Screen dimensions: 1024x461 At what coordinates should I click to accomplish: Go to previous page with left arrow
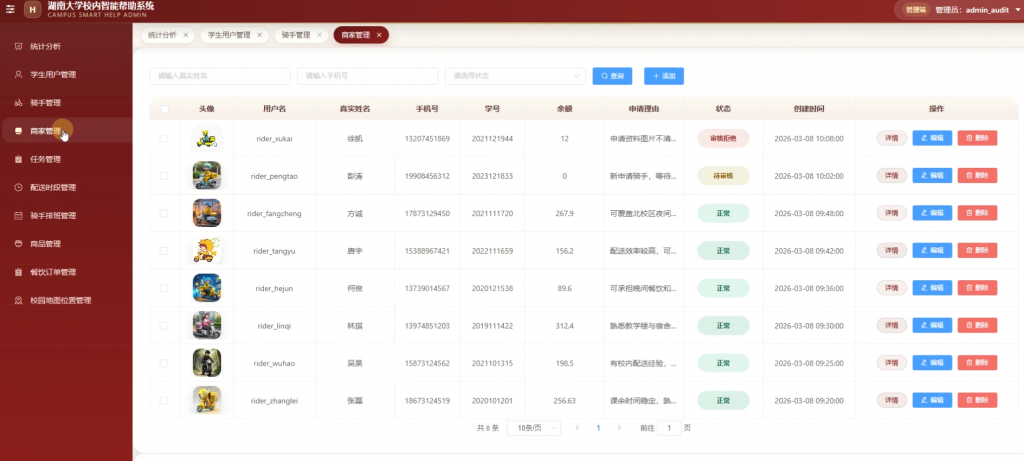577,428
